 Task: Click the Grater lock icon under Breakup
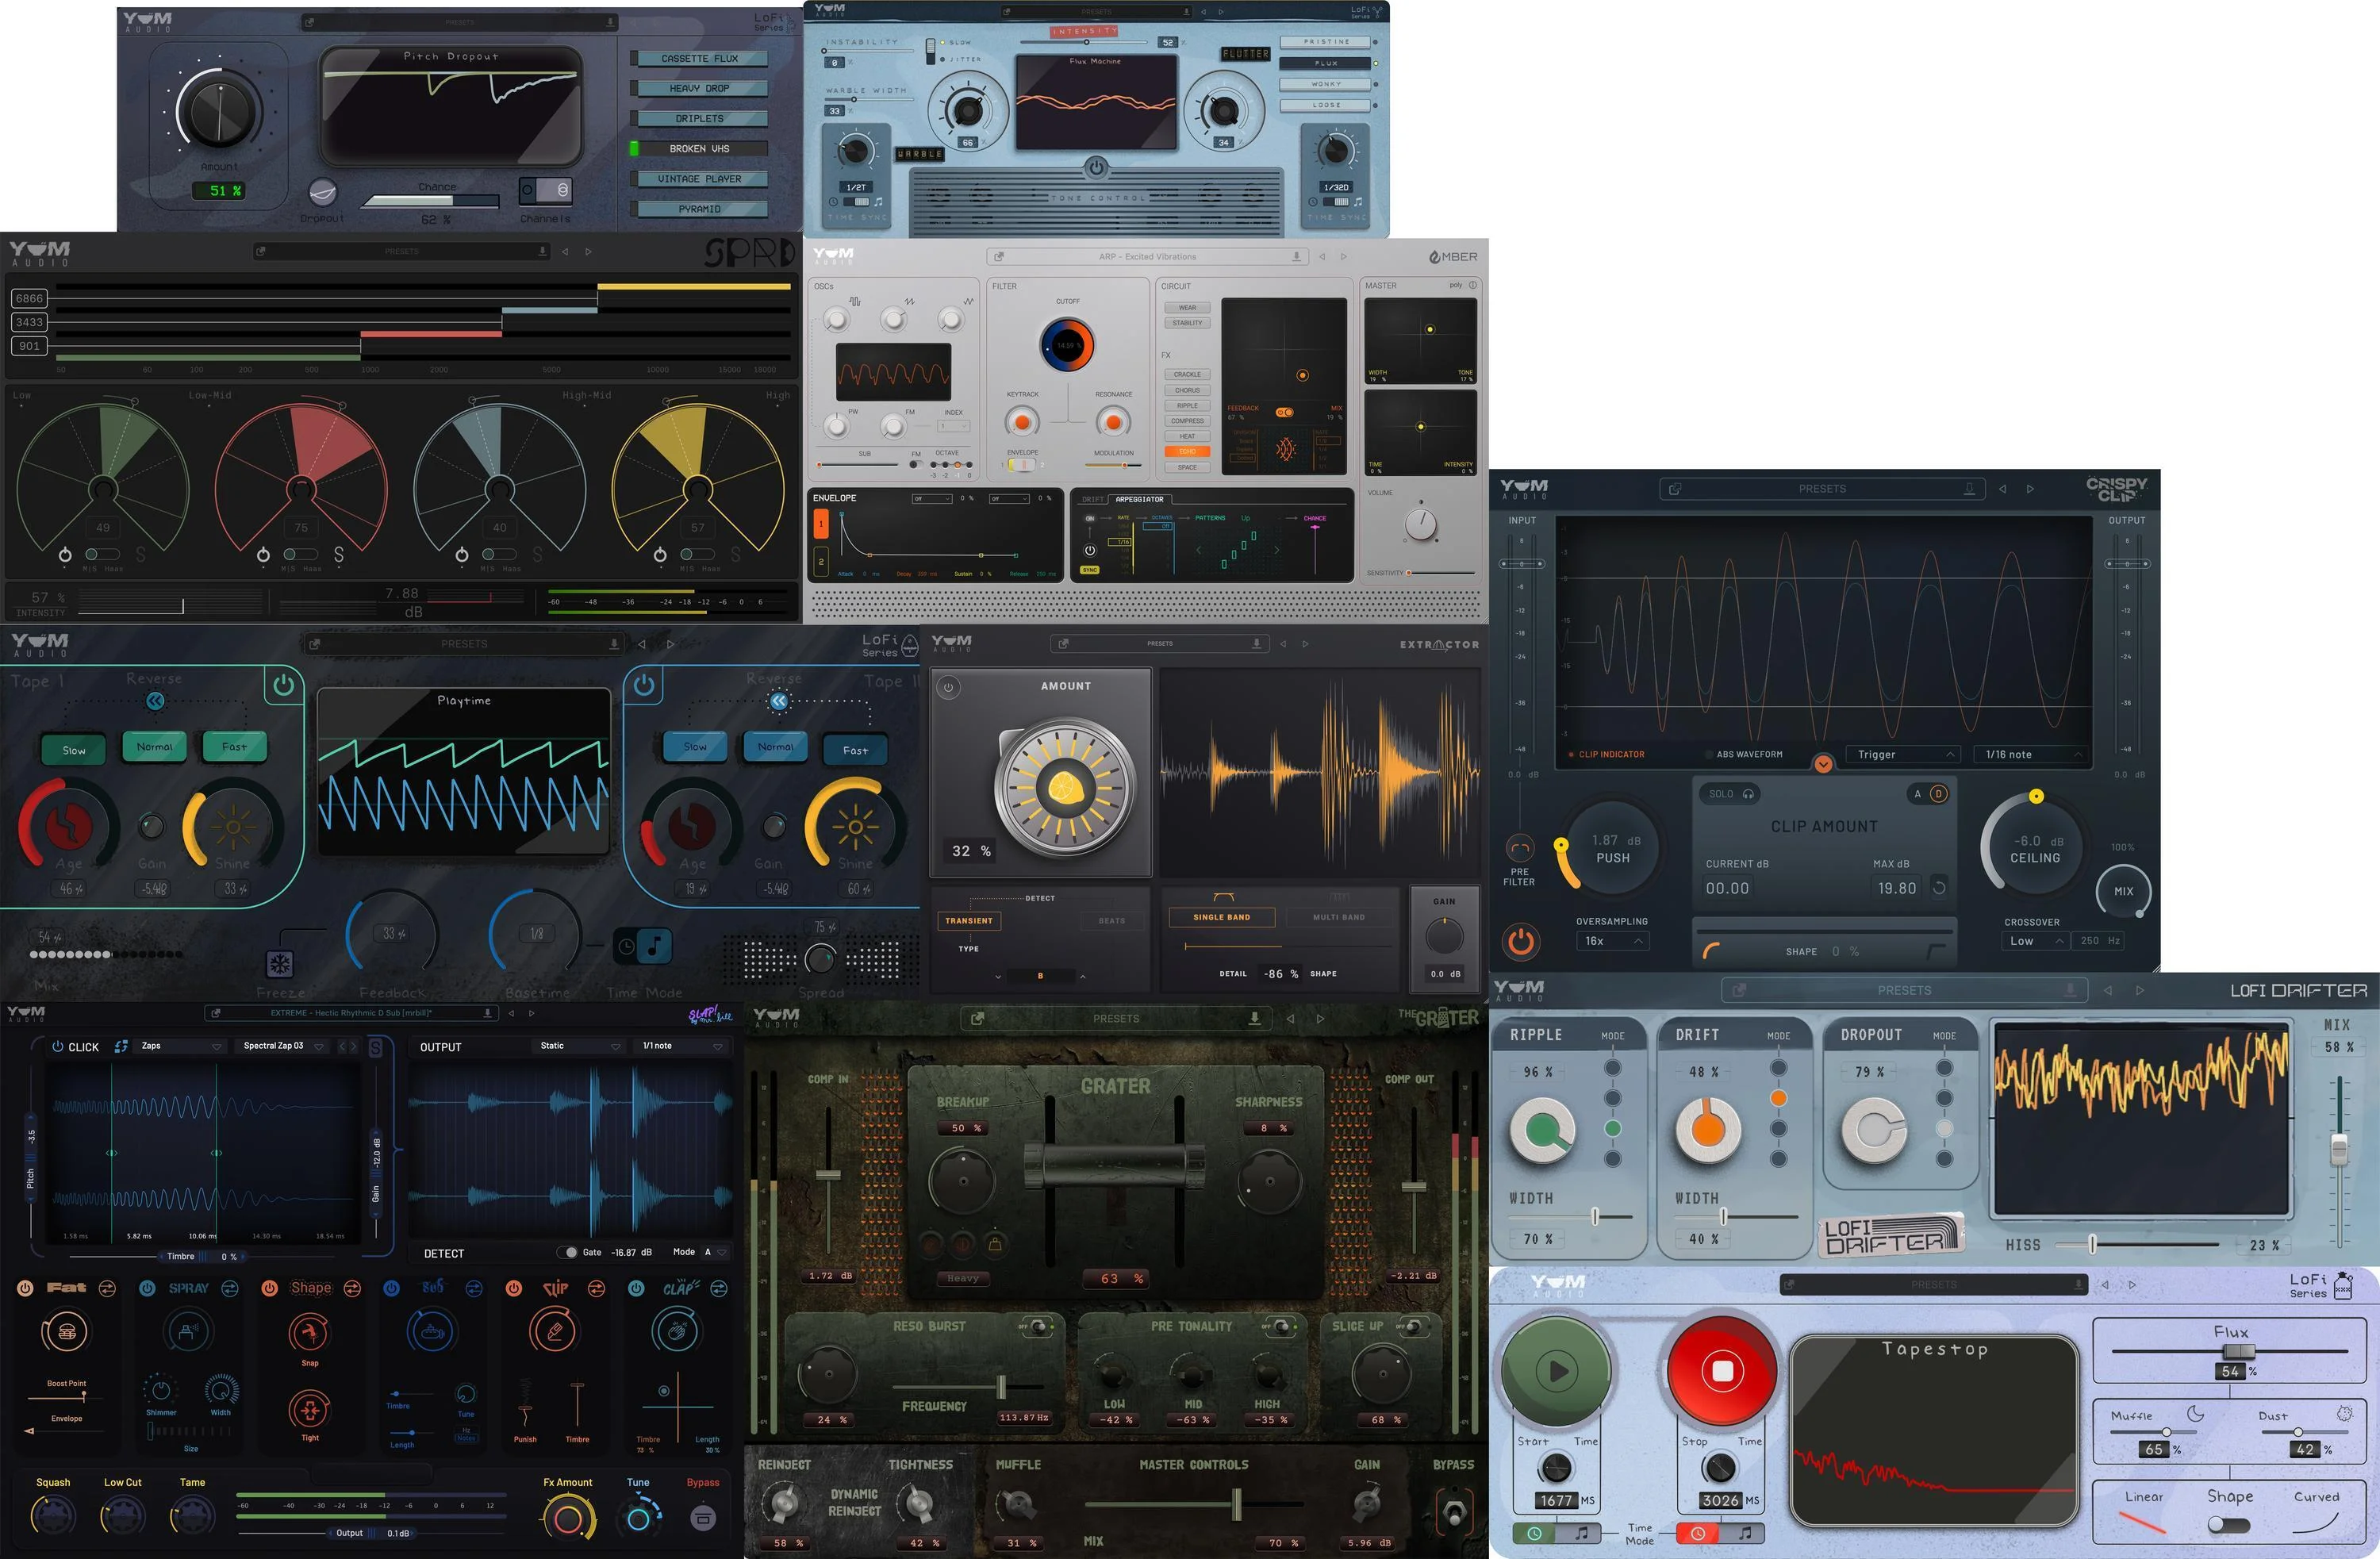coord(995,1244)
